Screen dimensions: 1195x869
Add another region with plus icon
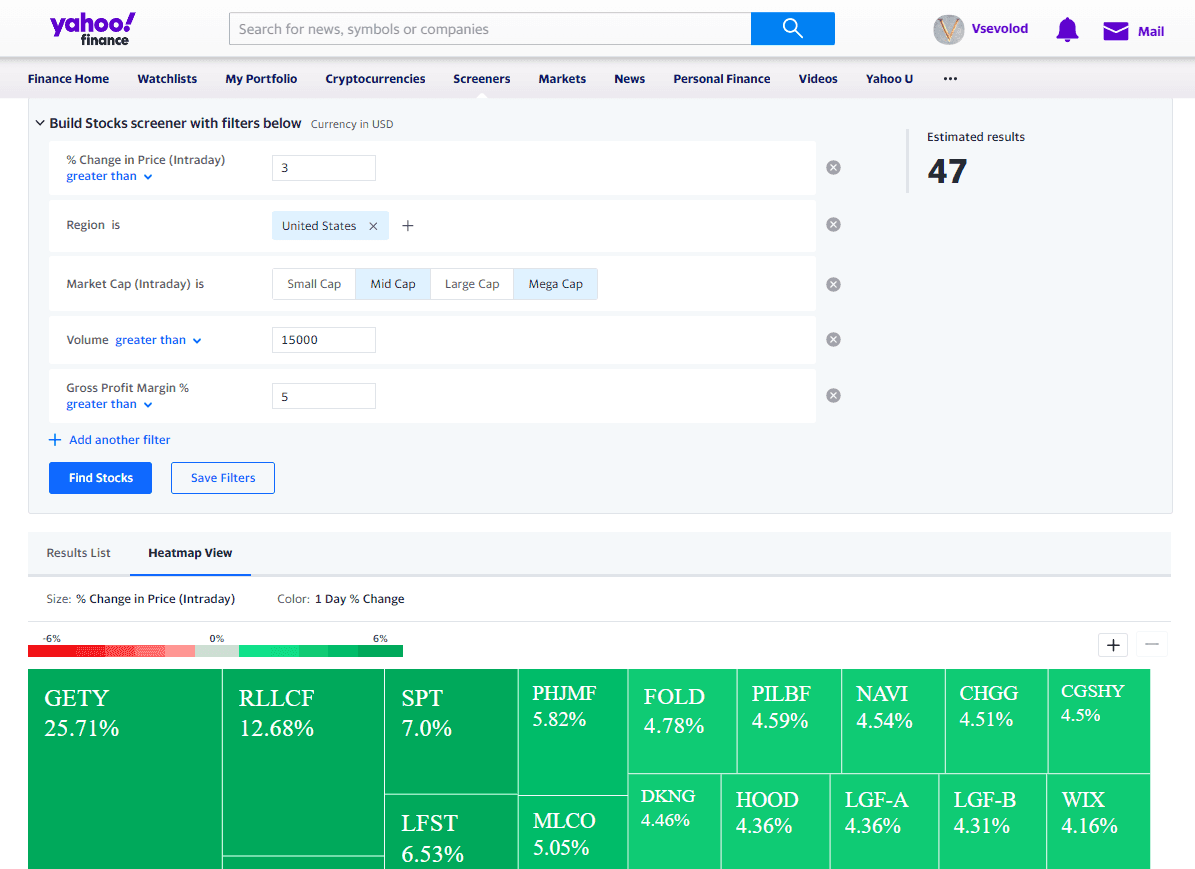[x=408, y=226]
